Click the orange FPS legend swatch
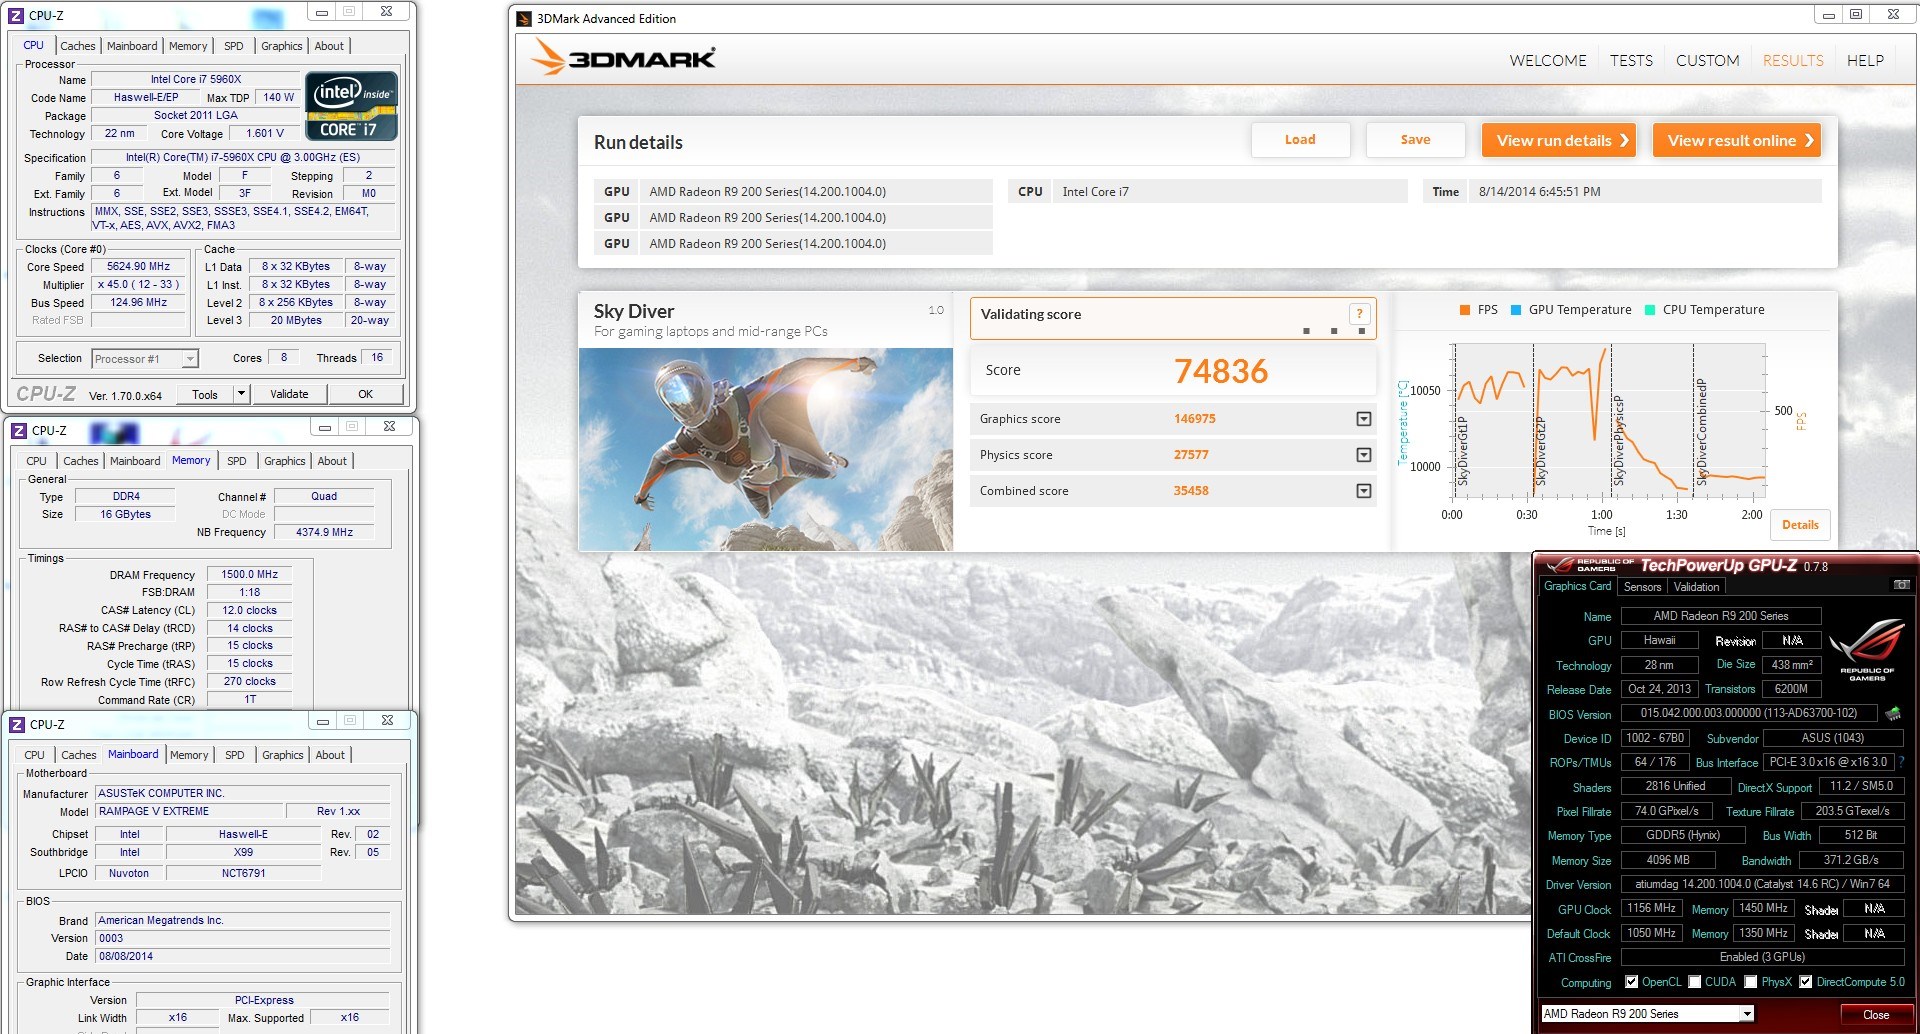1920x1034 pixels. click(x=1465, y=310)
